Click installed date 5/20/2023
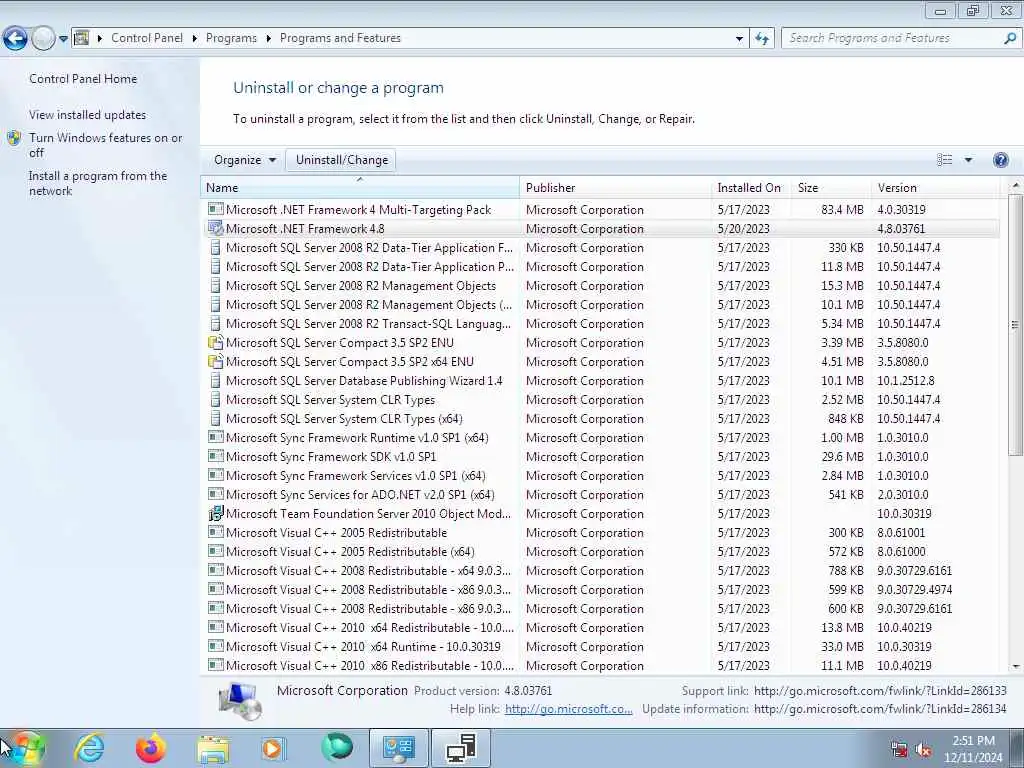 tap(743, 229)
